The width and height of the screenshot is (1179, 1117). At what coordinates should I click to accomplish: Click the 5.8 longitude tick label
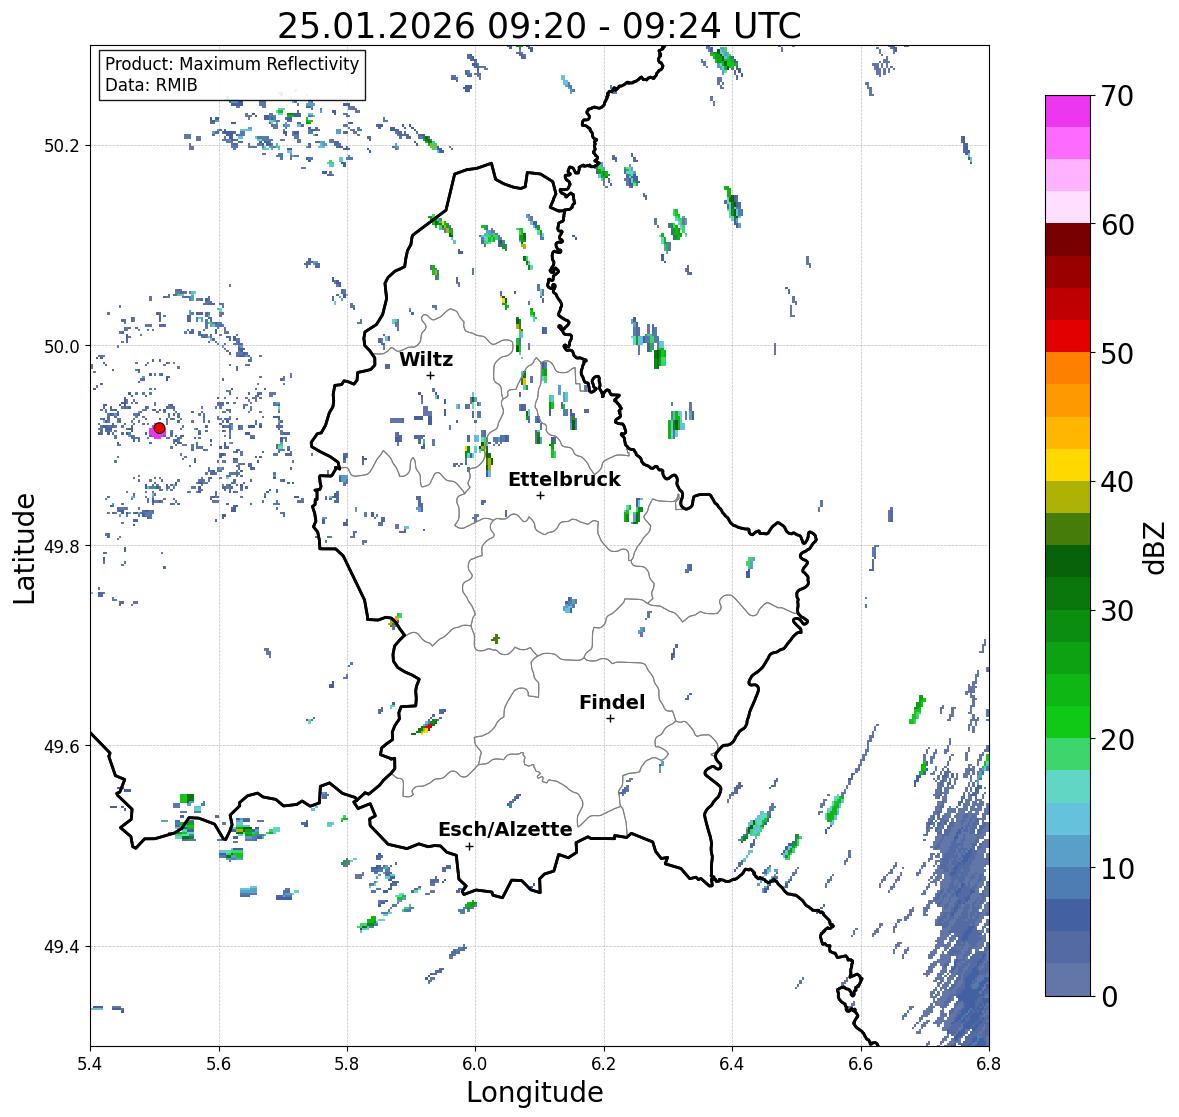347,1064
